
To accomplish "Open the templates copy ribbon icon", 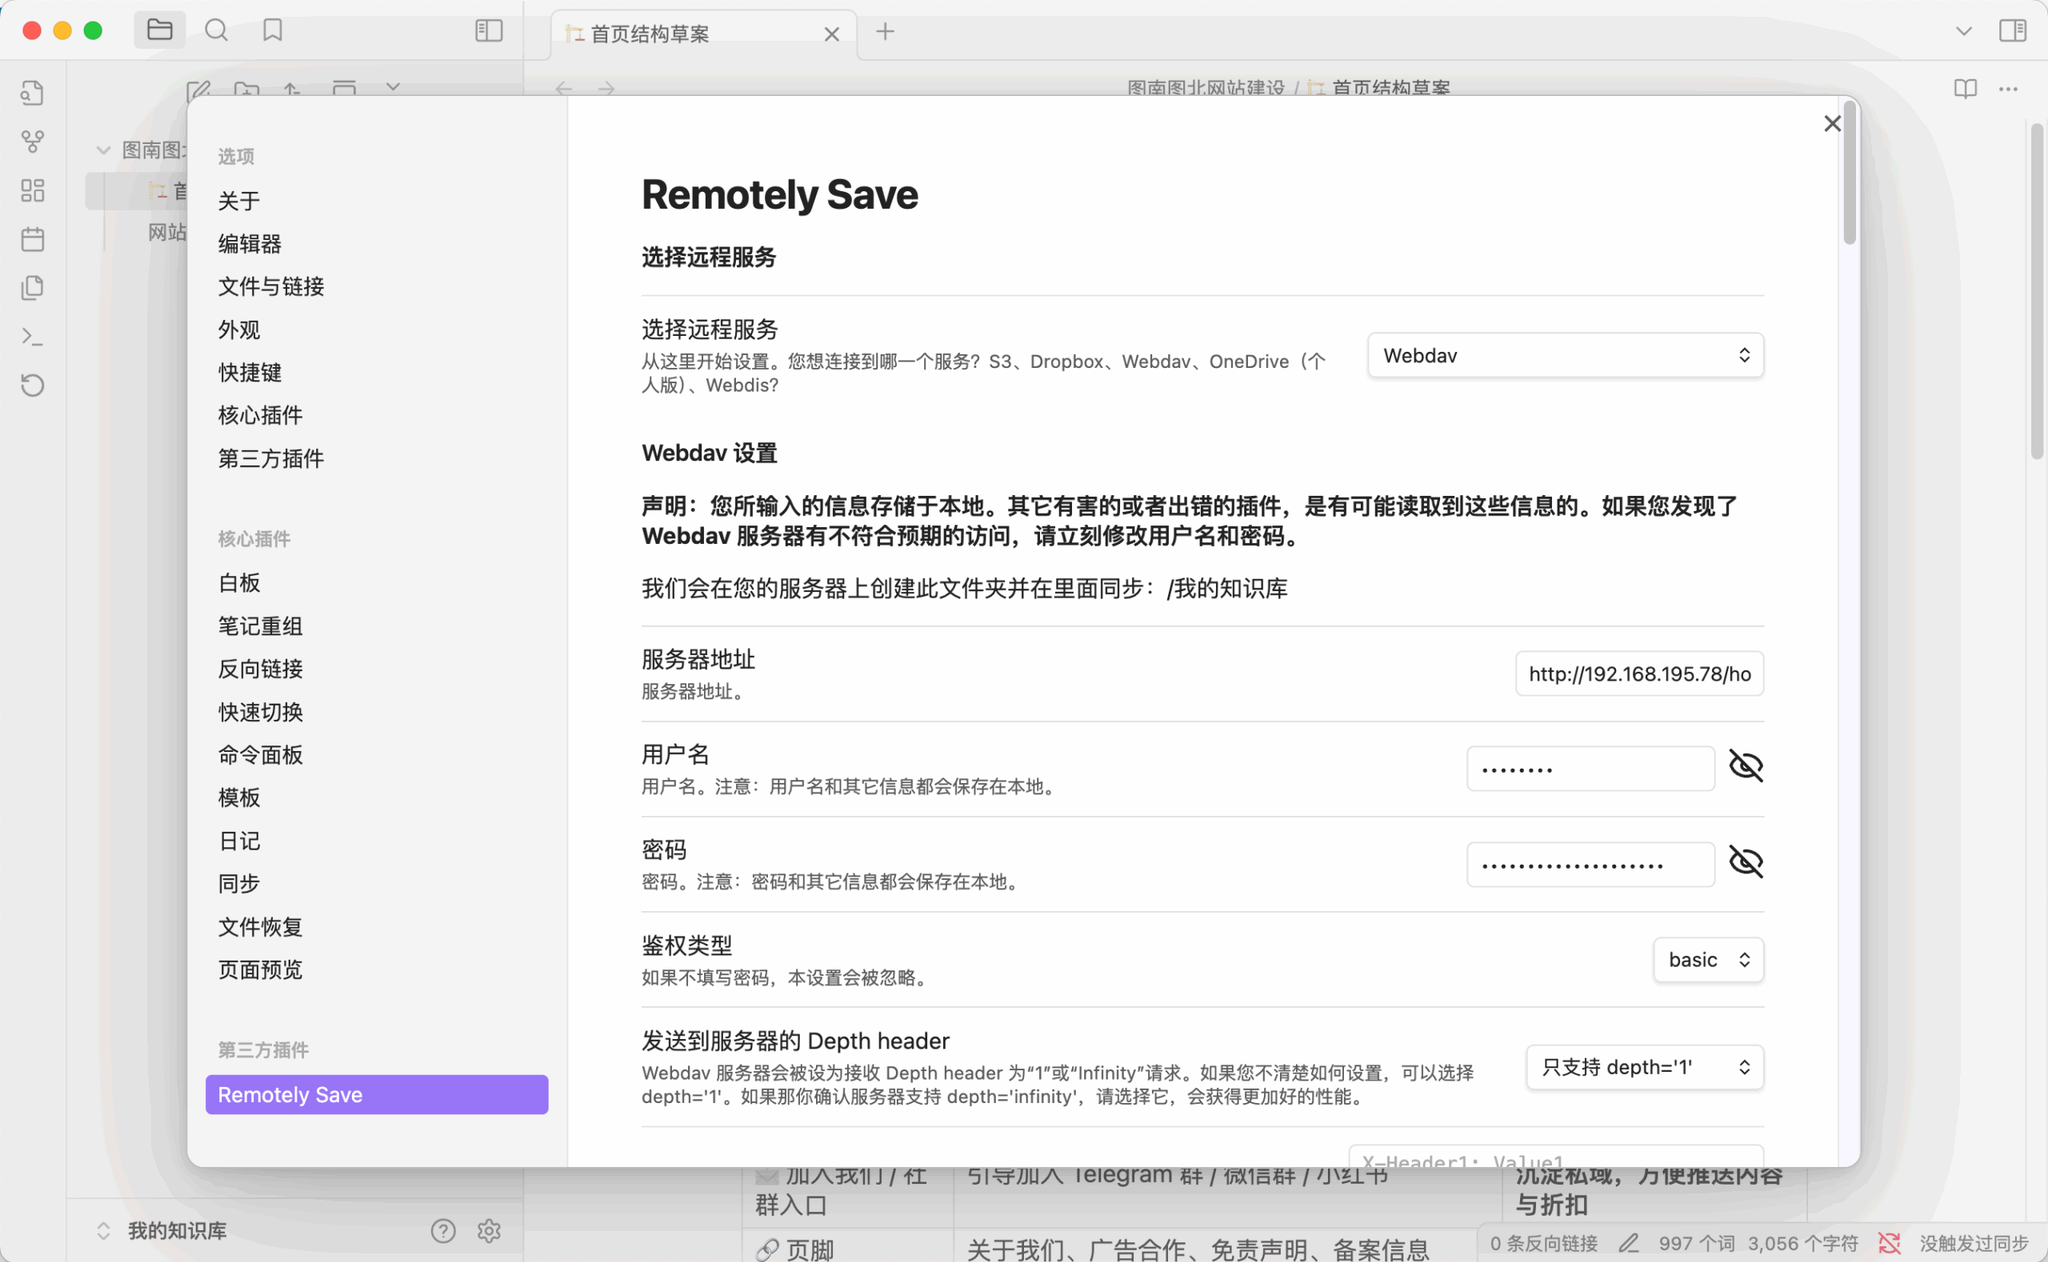I will pyautogui.click(x=32, y=288).
